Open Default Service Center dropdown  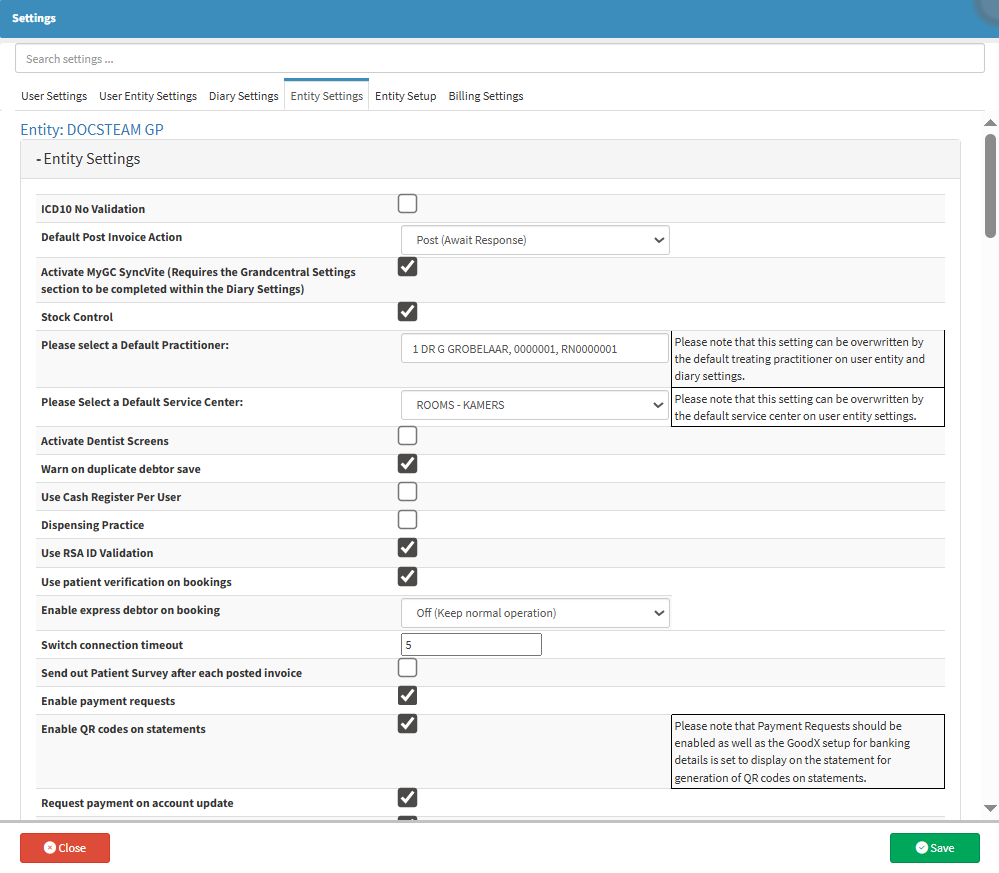coord(535,405)
